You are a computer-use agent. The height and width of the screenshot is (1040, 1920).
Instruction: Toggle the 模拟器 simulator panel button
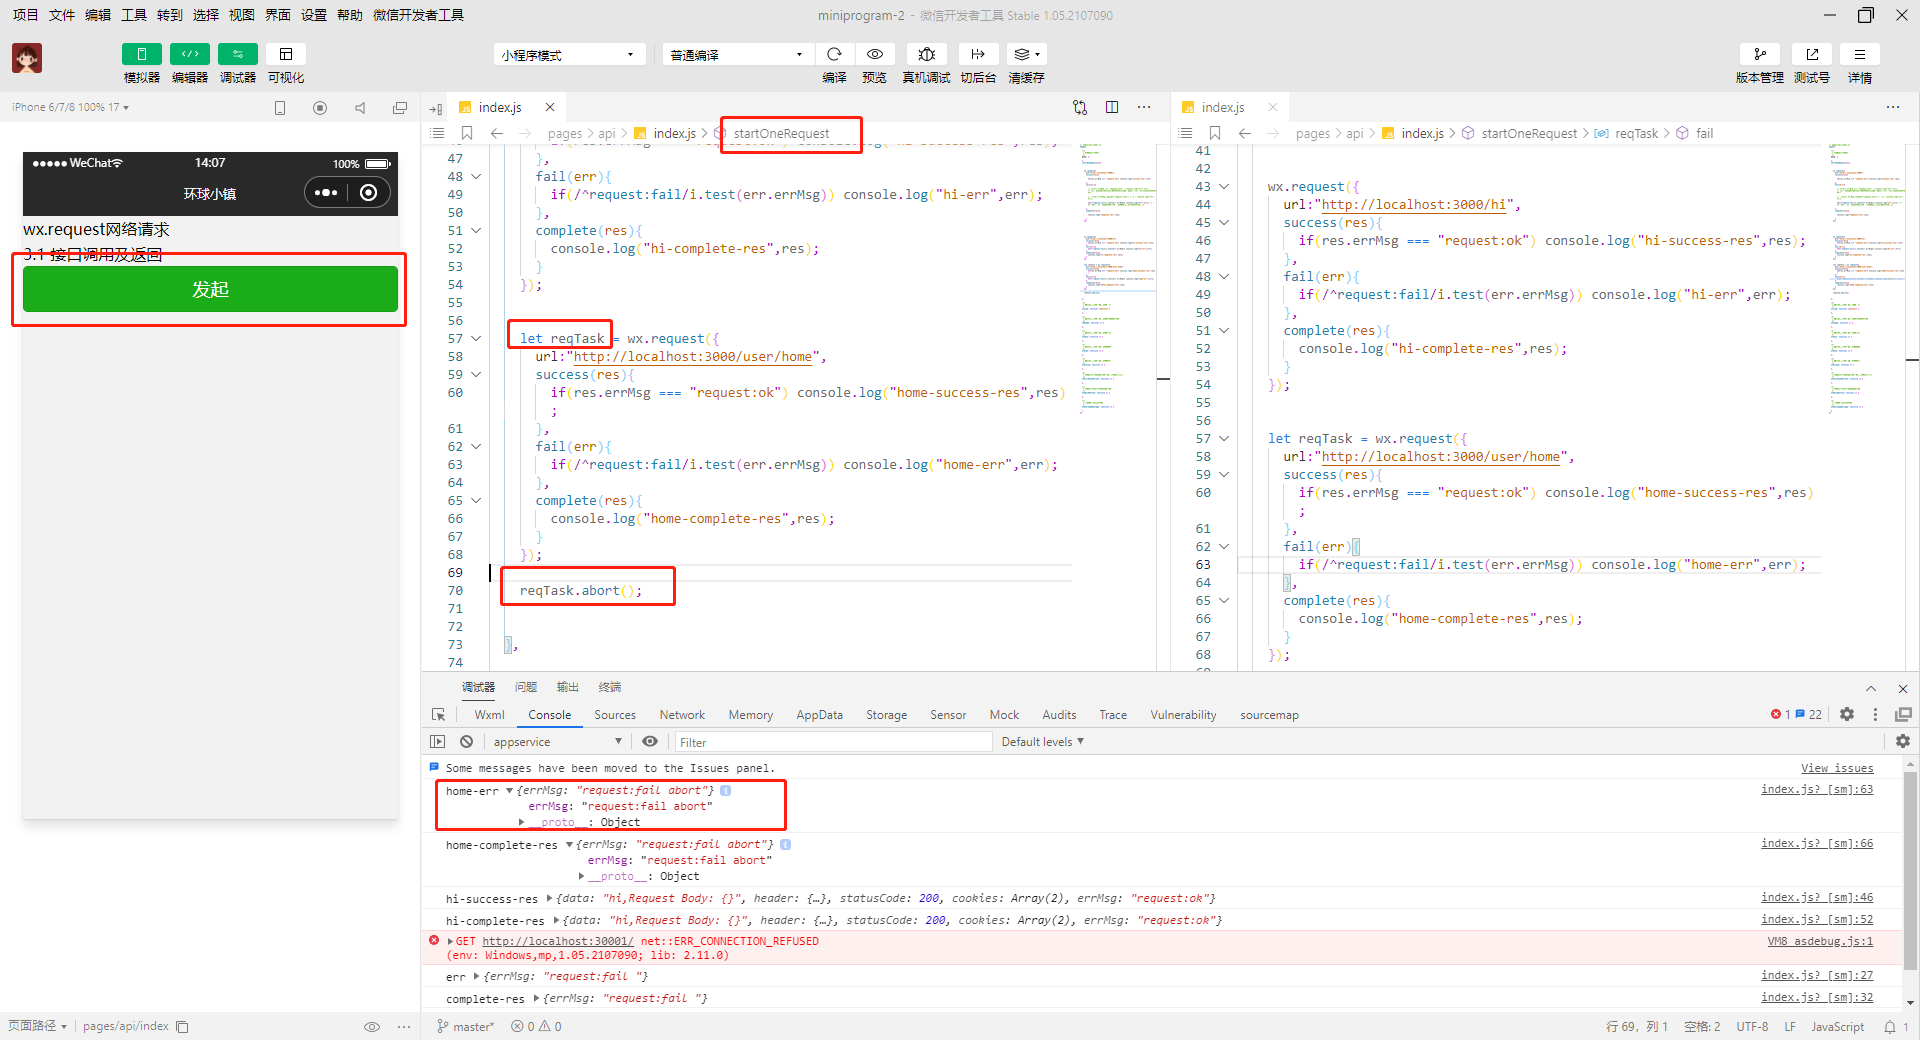click(x=141, y=54)
